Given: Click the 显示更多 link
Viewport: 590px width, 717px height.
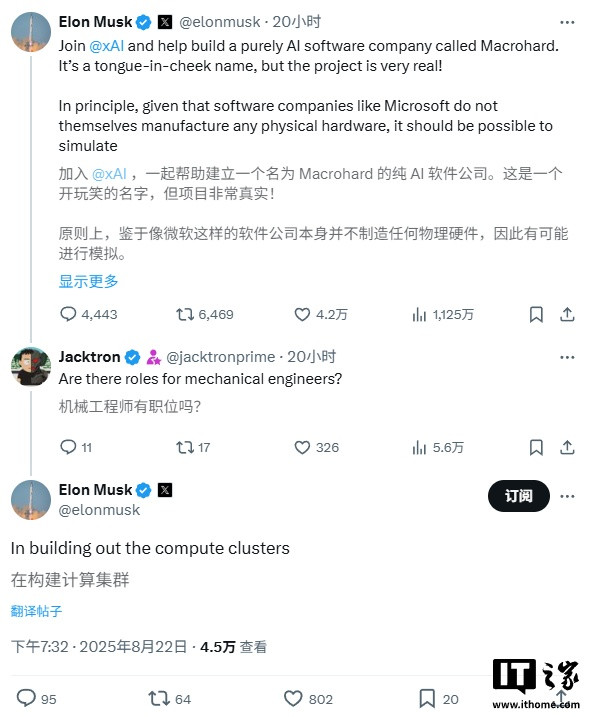Looking at the screenshot, I should click(88, 281).
